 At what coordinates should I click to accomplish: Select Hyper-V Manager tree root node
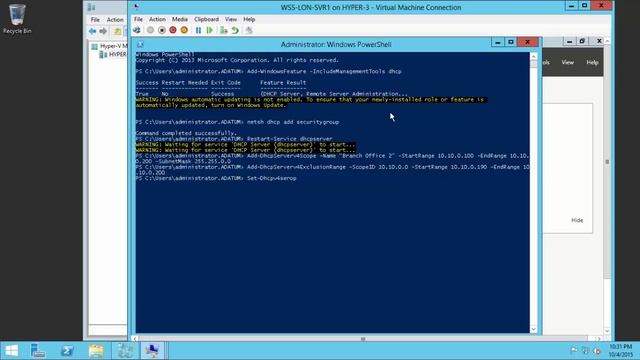[x=109, y=46]
